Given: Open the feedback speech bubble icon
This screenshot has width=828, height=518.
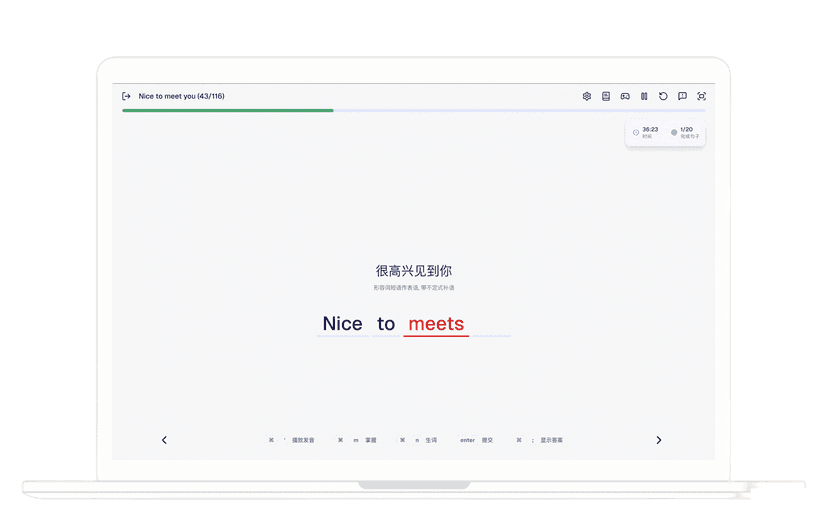Looking at the screenshot, I should (x=682, y=96).
